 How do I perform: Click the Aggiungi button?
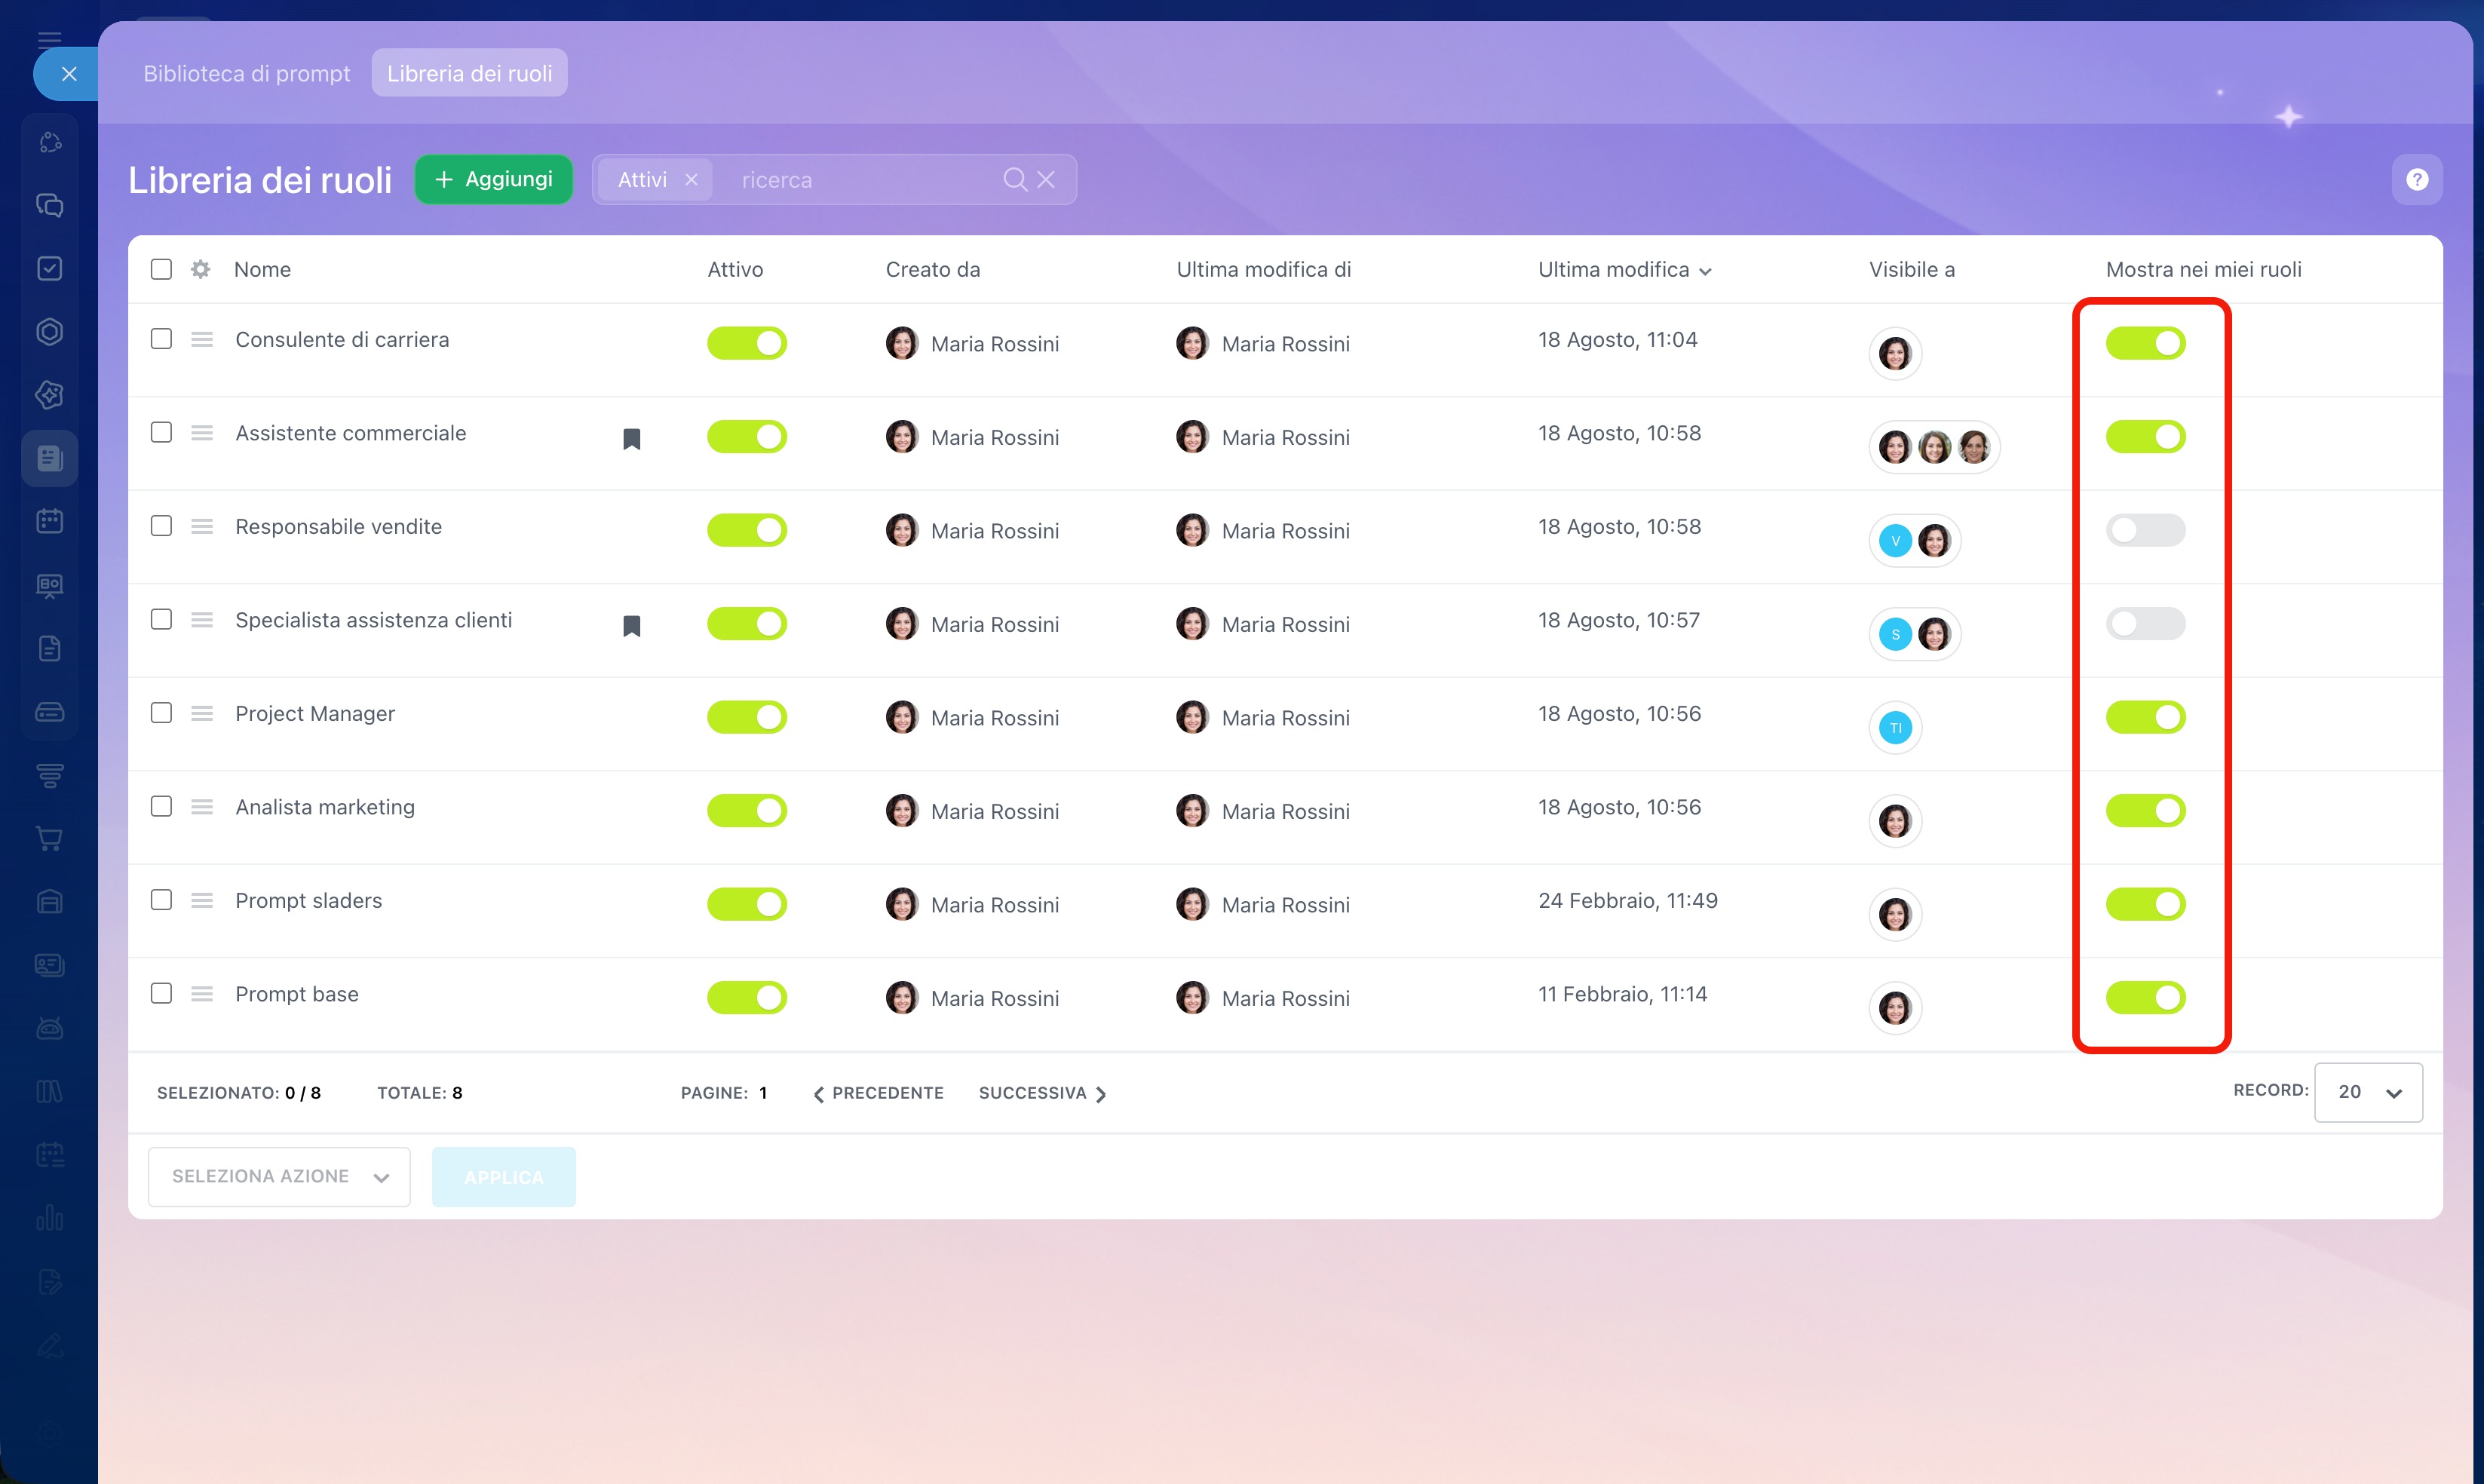(x=494, y=179)
